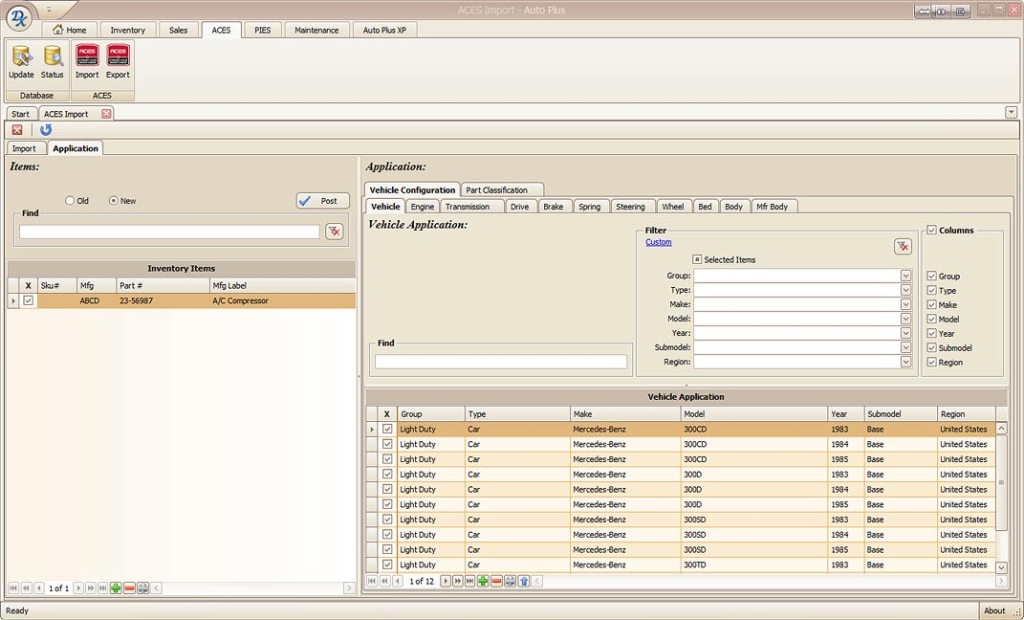Viewport: 1024px width, 620px height.
Task: Sort inventory by Part # column header
Action: point(163,286)
